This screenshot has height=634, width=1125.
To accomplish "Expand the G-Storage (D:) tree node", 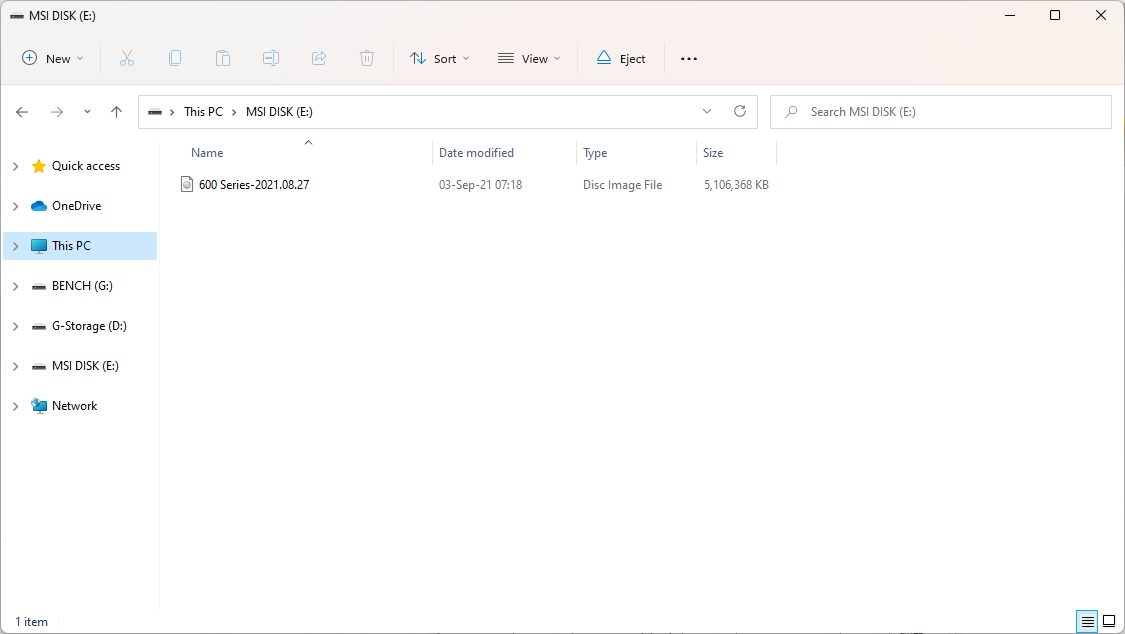I will click(16, 326).
